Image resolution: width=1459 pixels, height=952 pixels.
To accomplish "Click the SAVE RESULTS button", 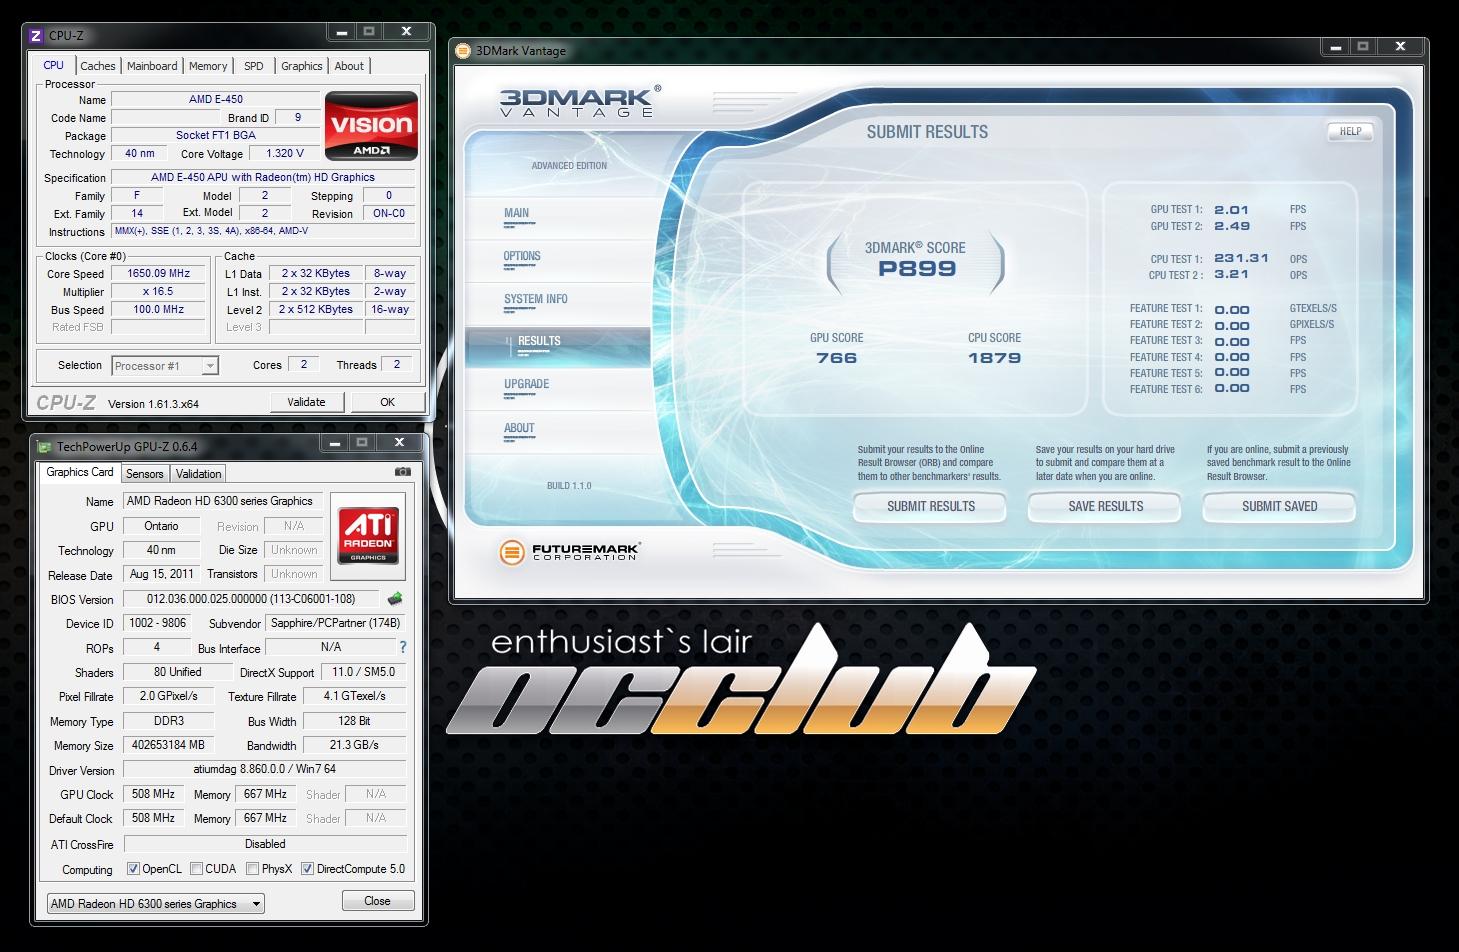I will pos(1105,507).
